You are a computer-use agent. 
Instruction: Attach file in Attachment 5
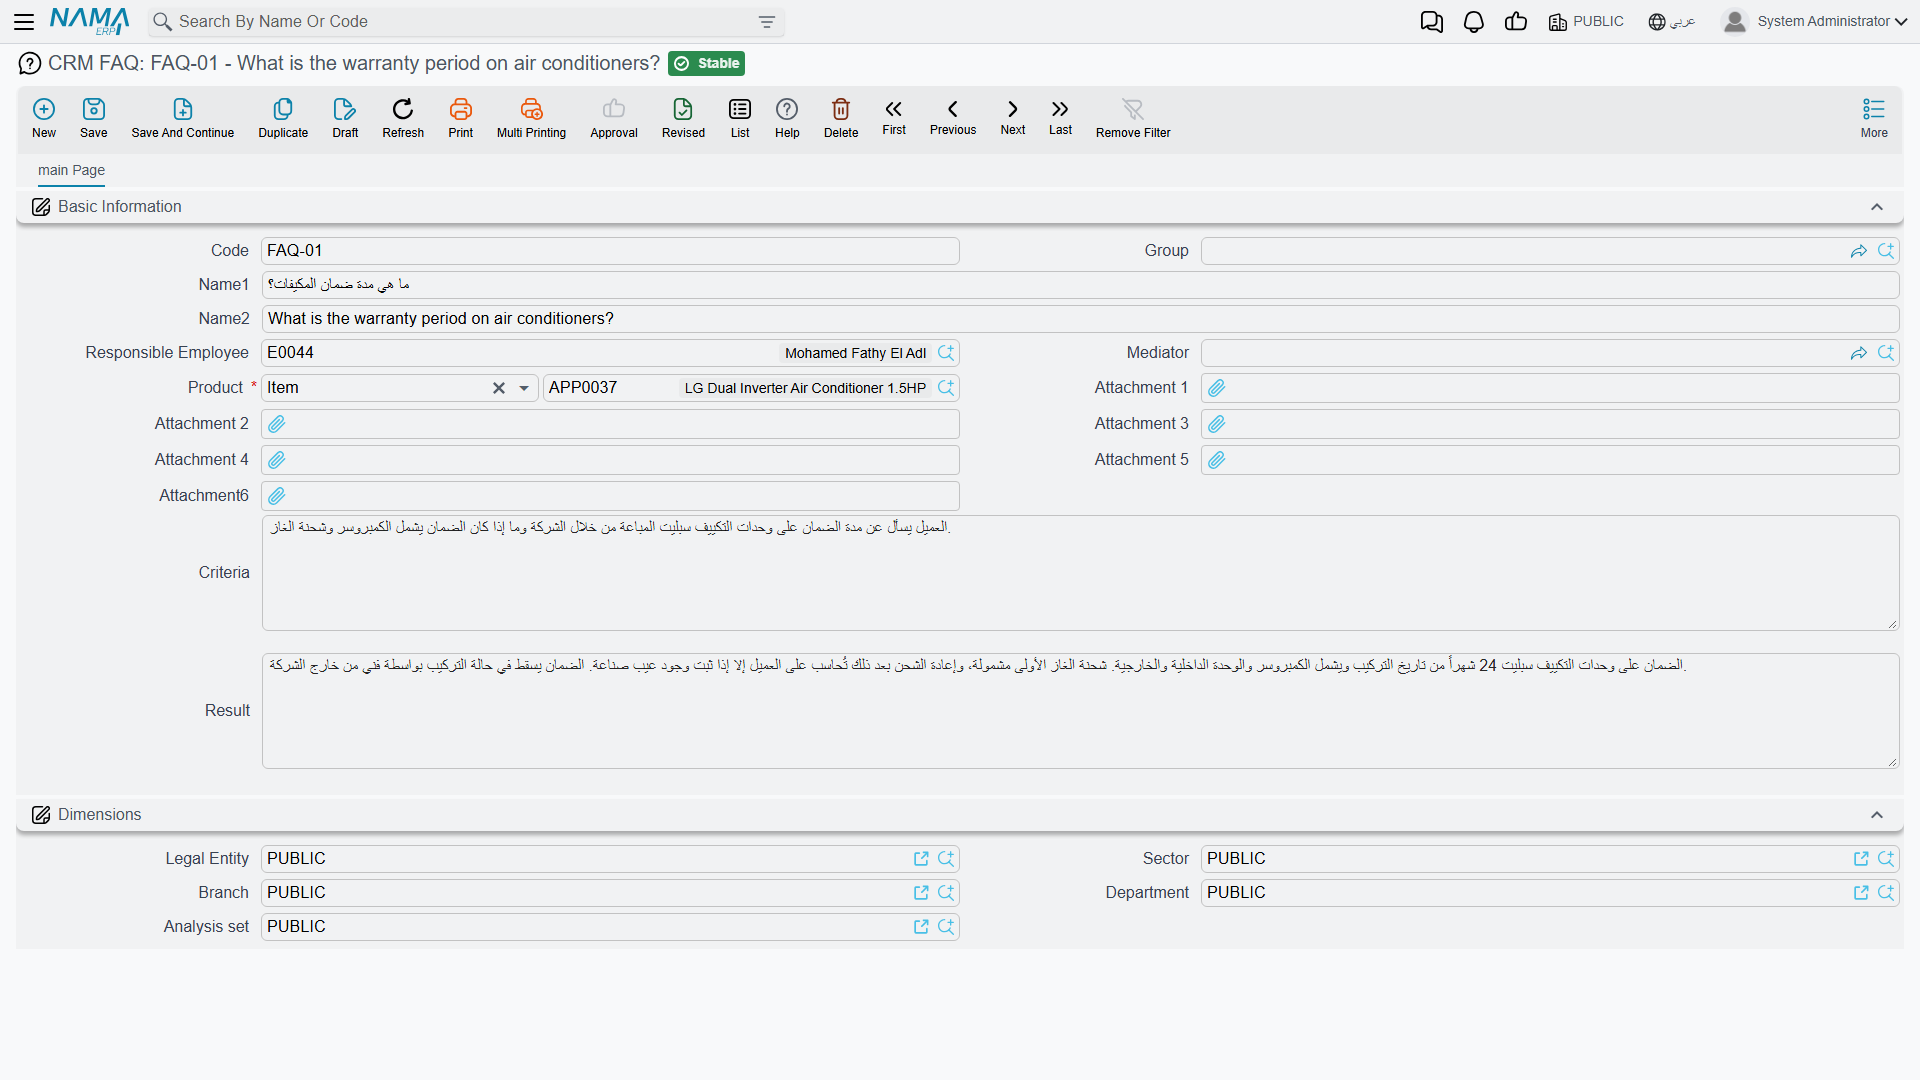pos(1217,460)
